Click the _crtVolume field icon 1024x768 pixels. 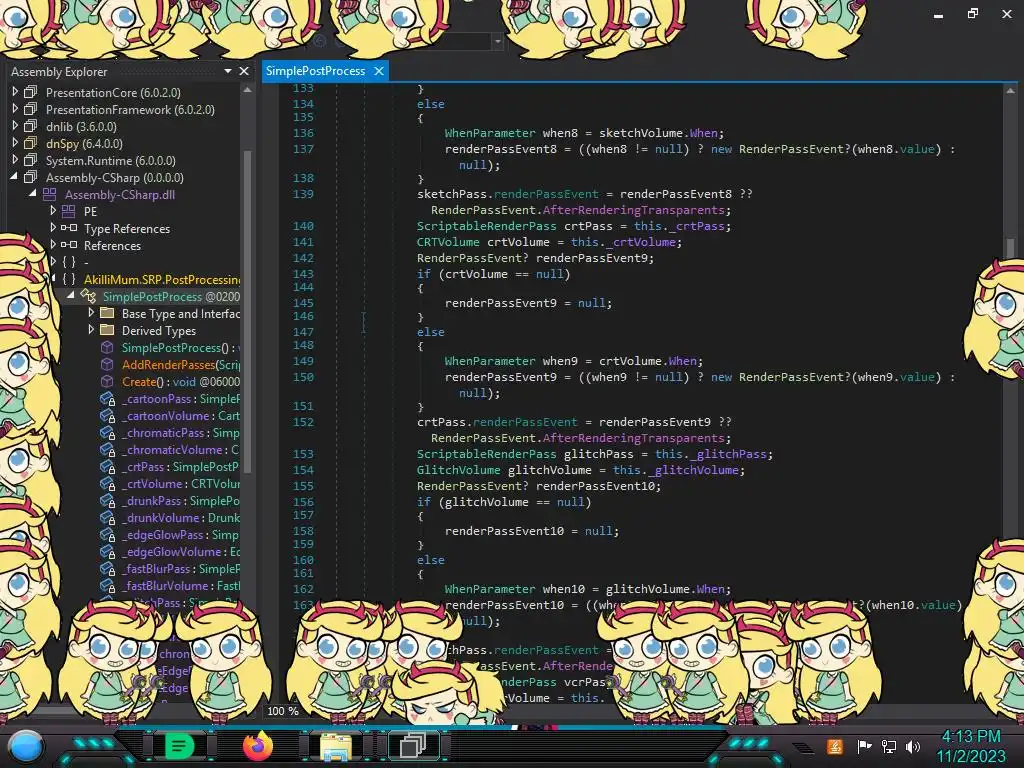pyautogui.click(x=108, y=483)
